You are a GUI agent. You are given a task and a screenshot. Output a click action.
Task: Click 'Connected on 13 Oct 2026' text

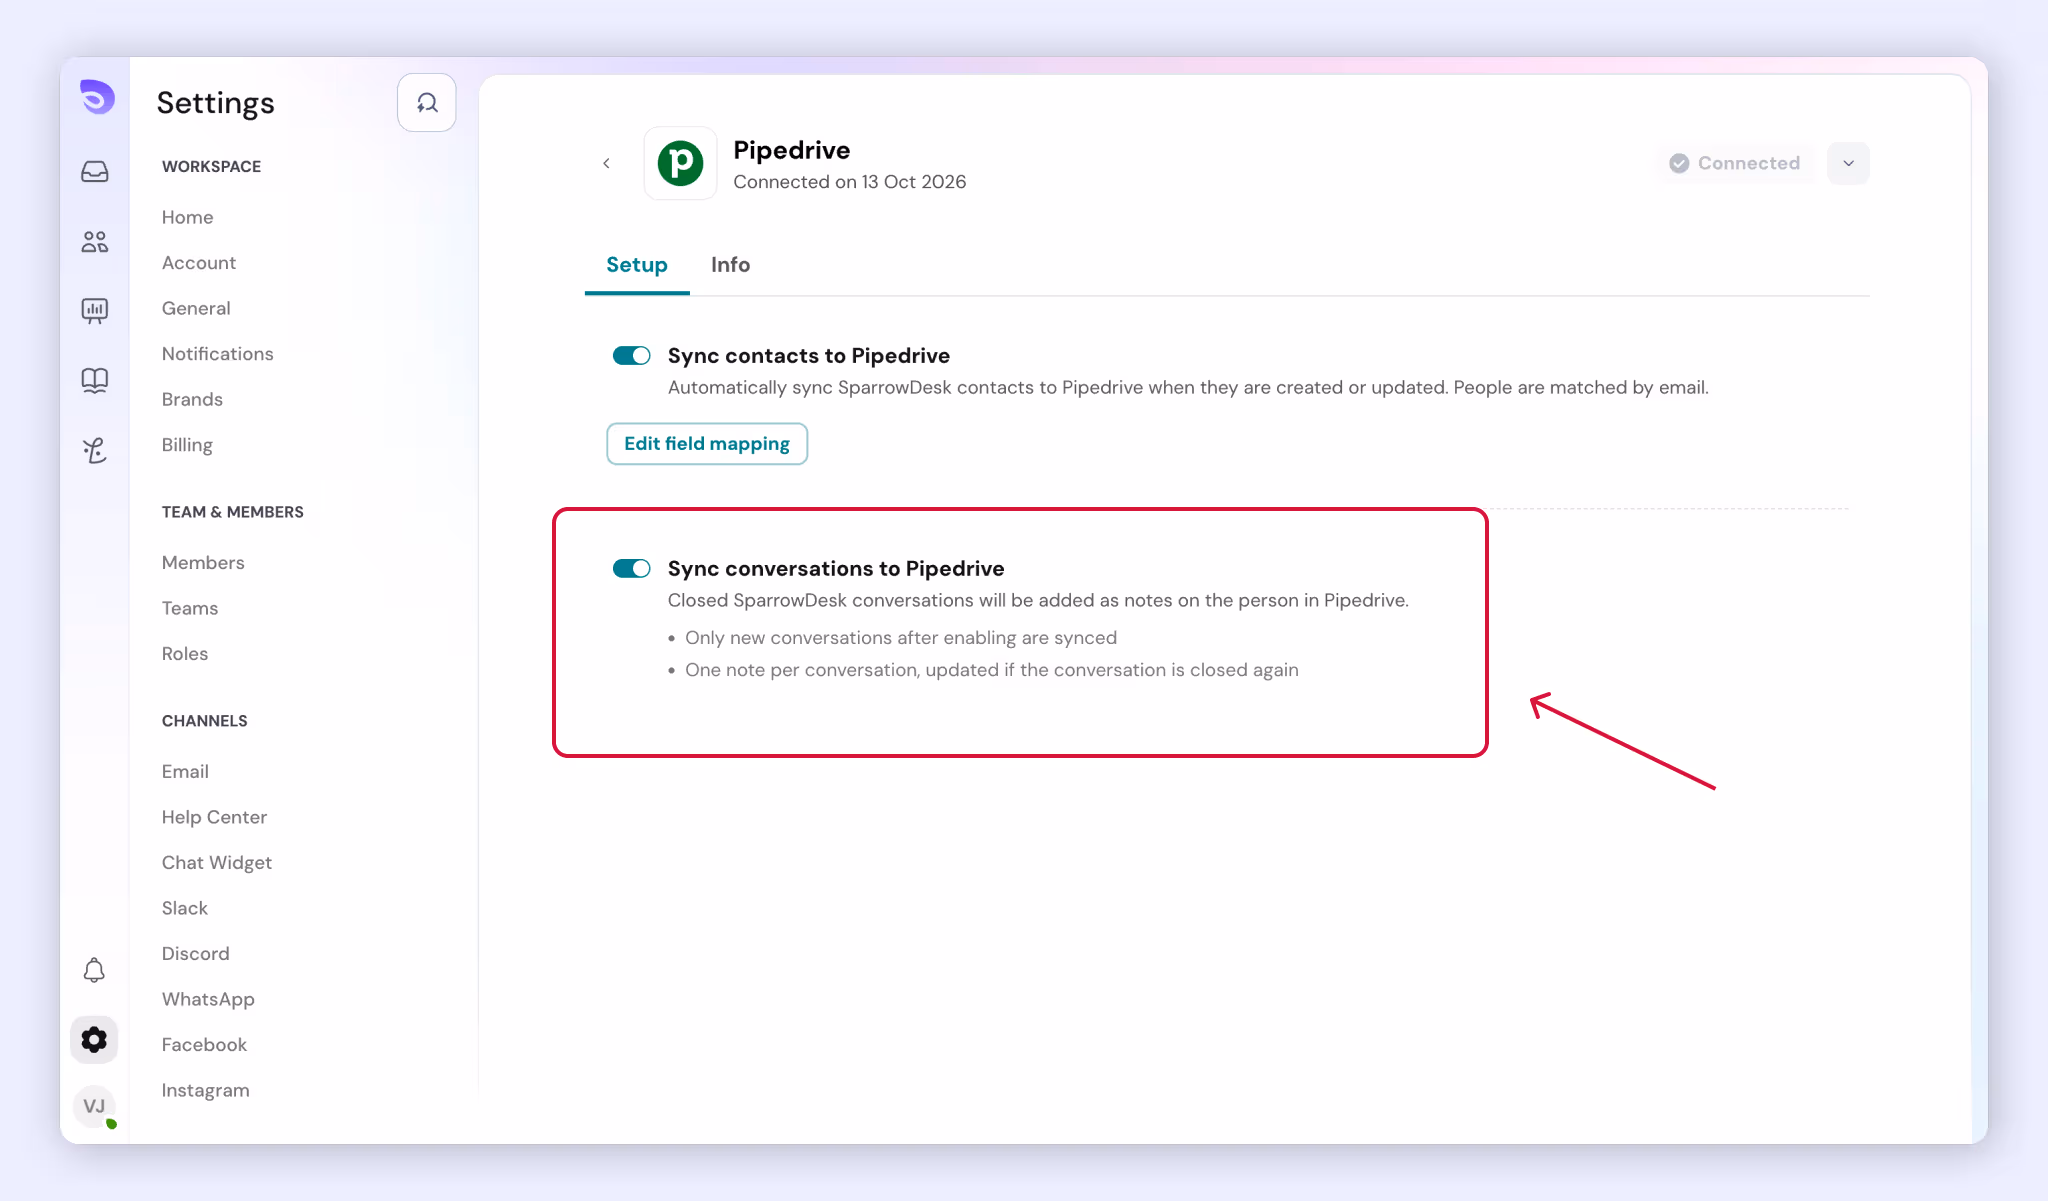click(850, 182)
